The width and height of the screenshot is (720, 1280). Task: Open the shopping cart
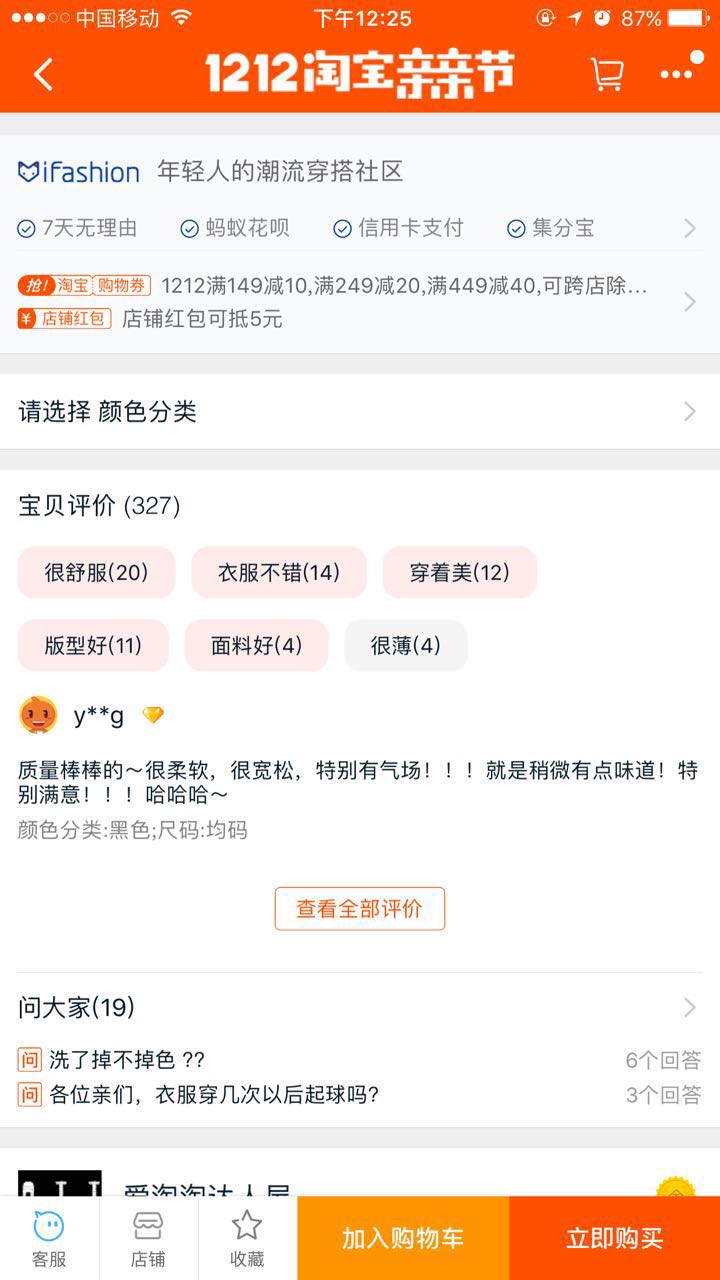point(607,74)
